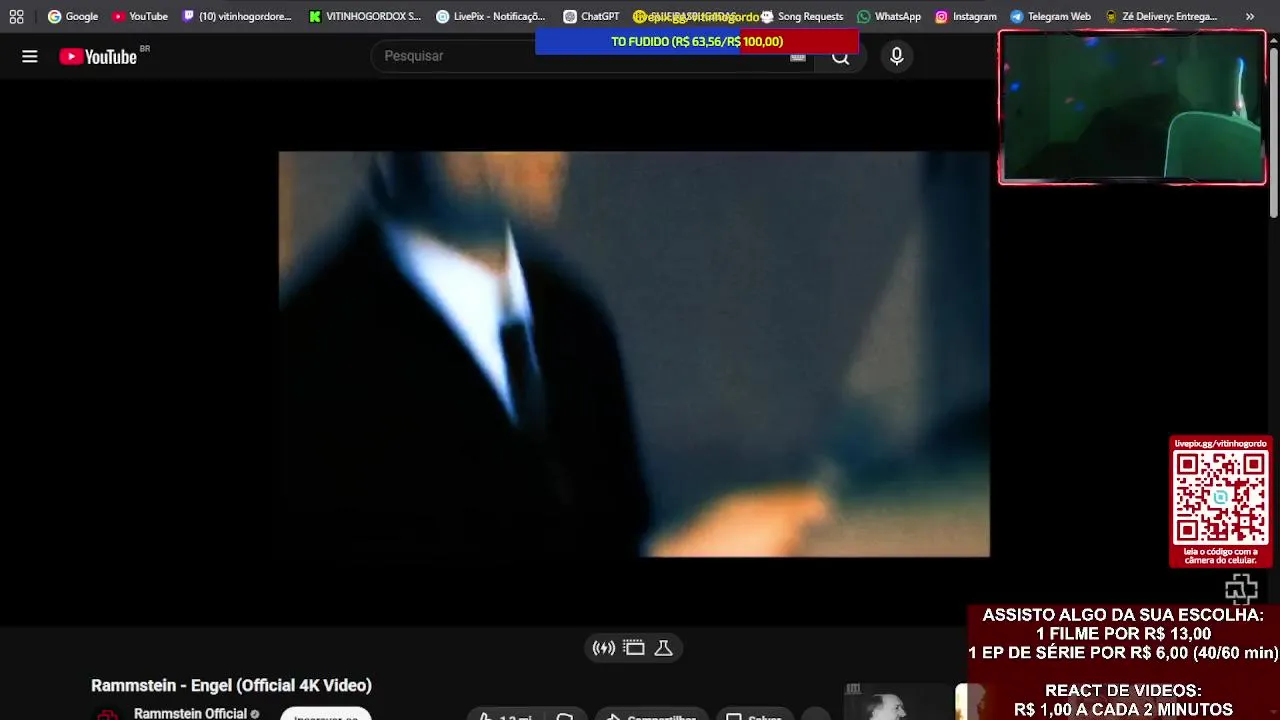Image resolution: width=1280 pixels, height=720 pixels.
Task: Click the livepix.gg QR code overlay
Action: [1220, 502]
